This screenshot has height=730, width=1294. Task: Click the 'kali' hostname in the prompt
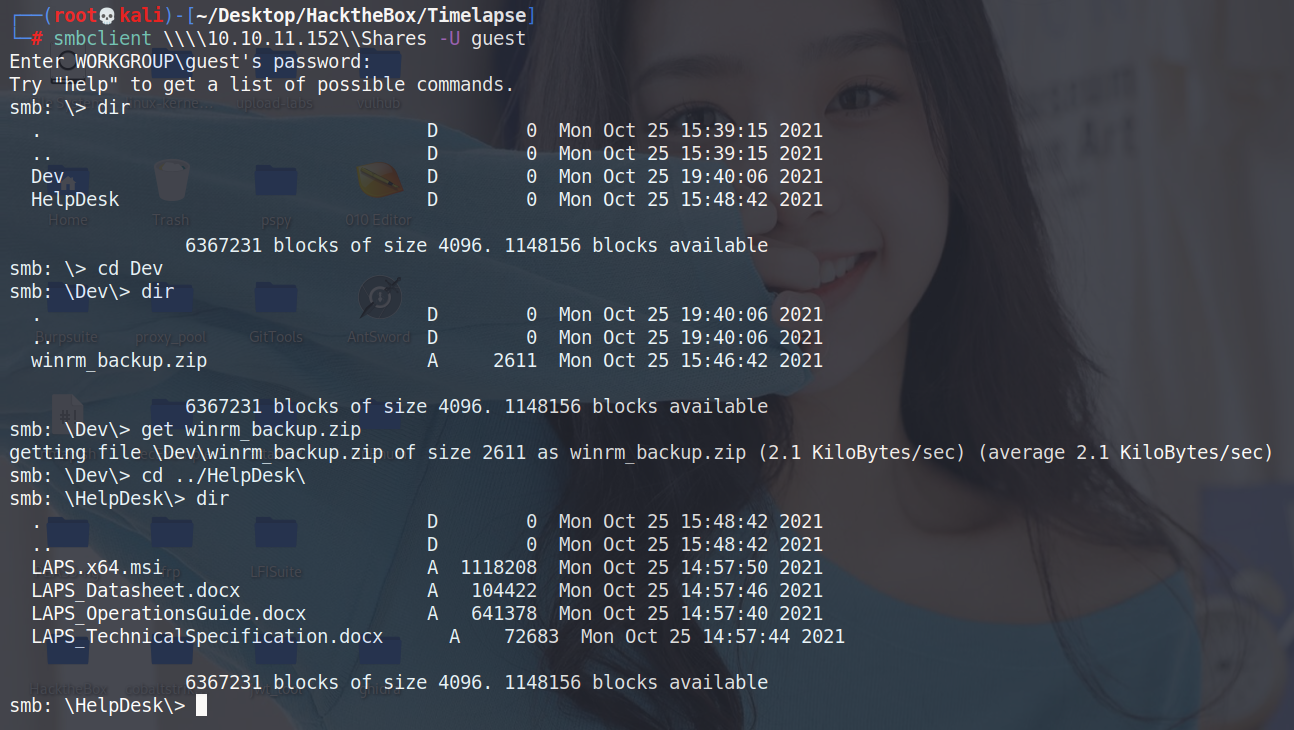tap(142, 15)
